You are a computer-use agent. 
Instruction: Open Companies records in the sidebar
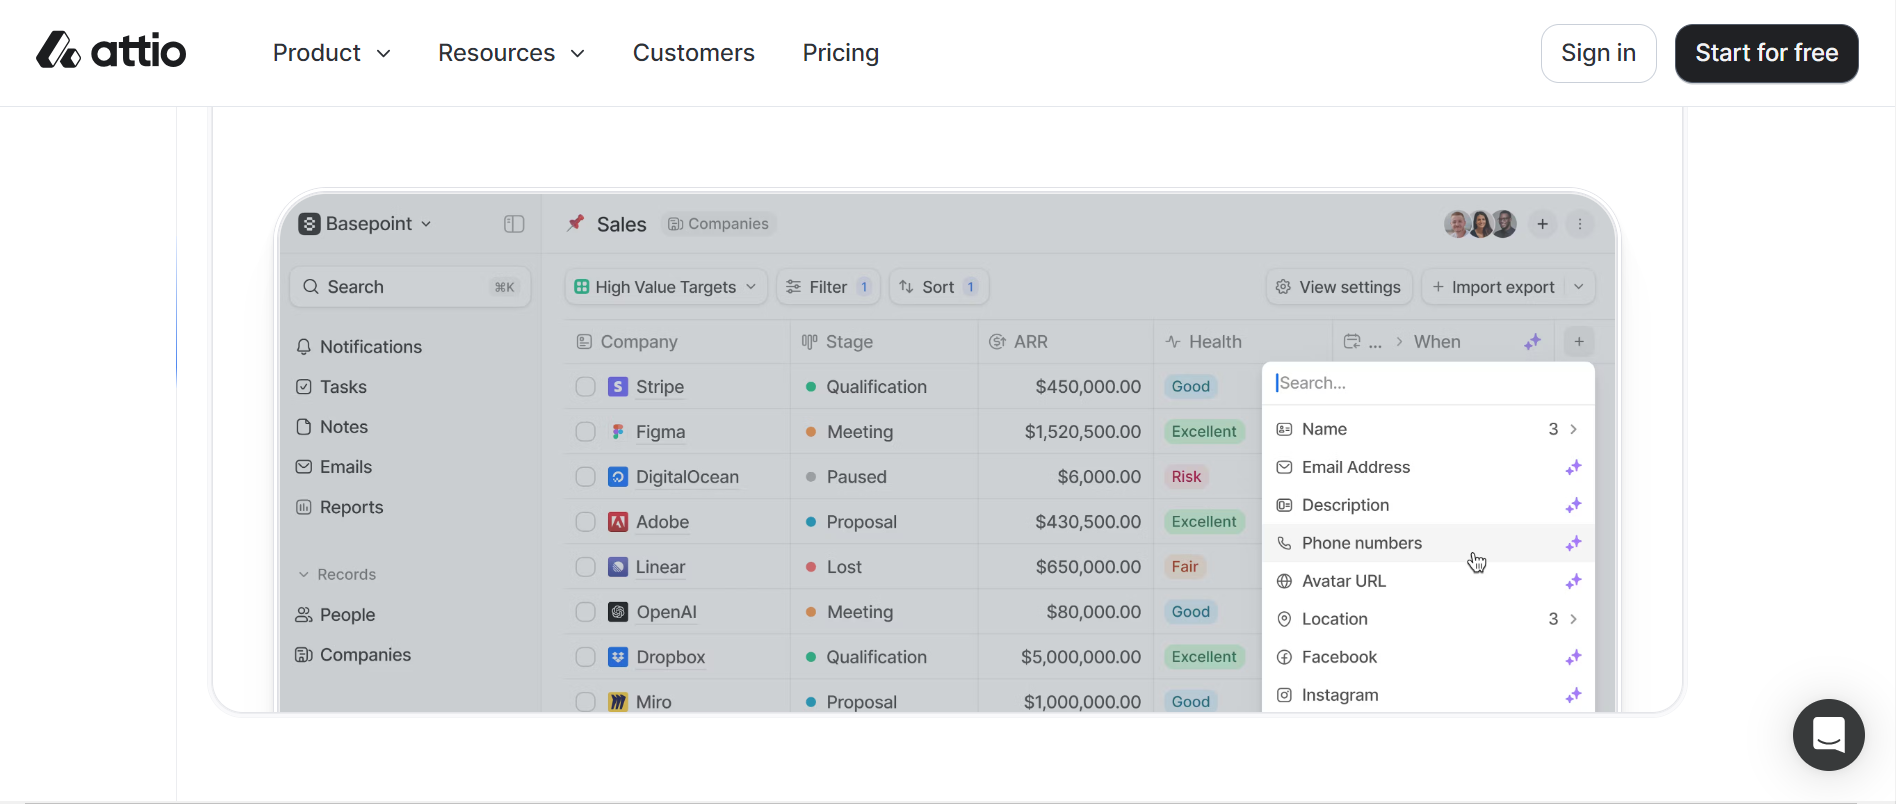tap(353, 655)
